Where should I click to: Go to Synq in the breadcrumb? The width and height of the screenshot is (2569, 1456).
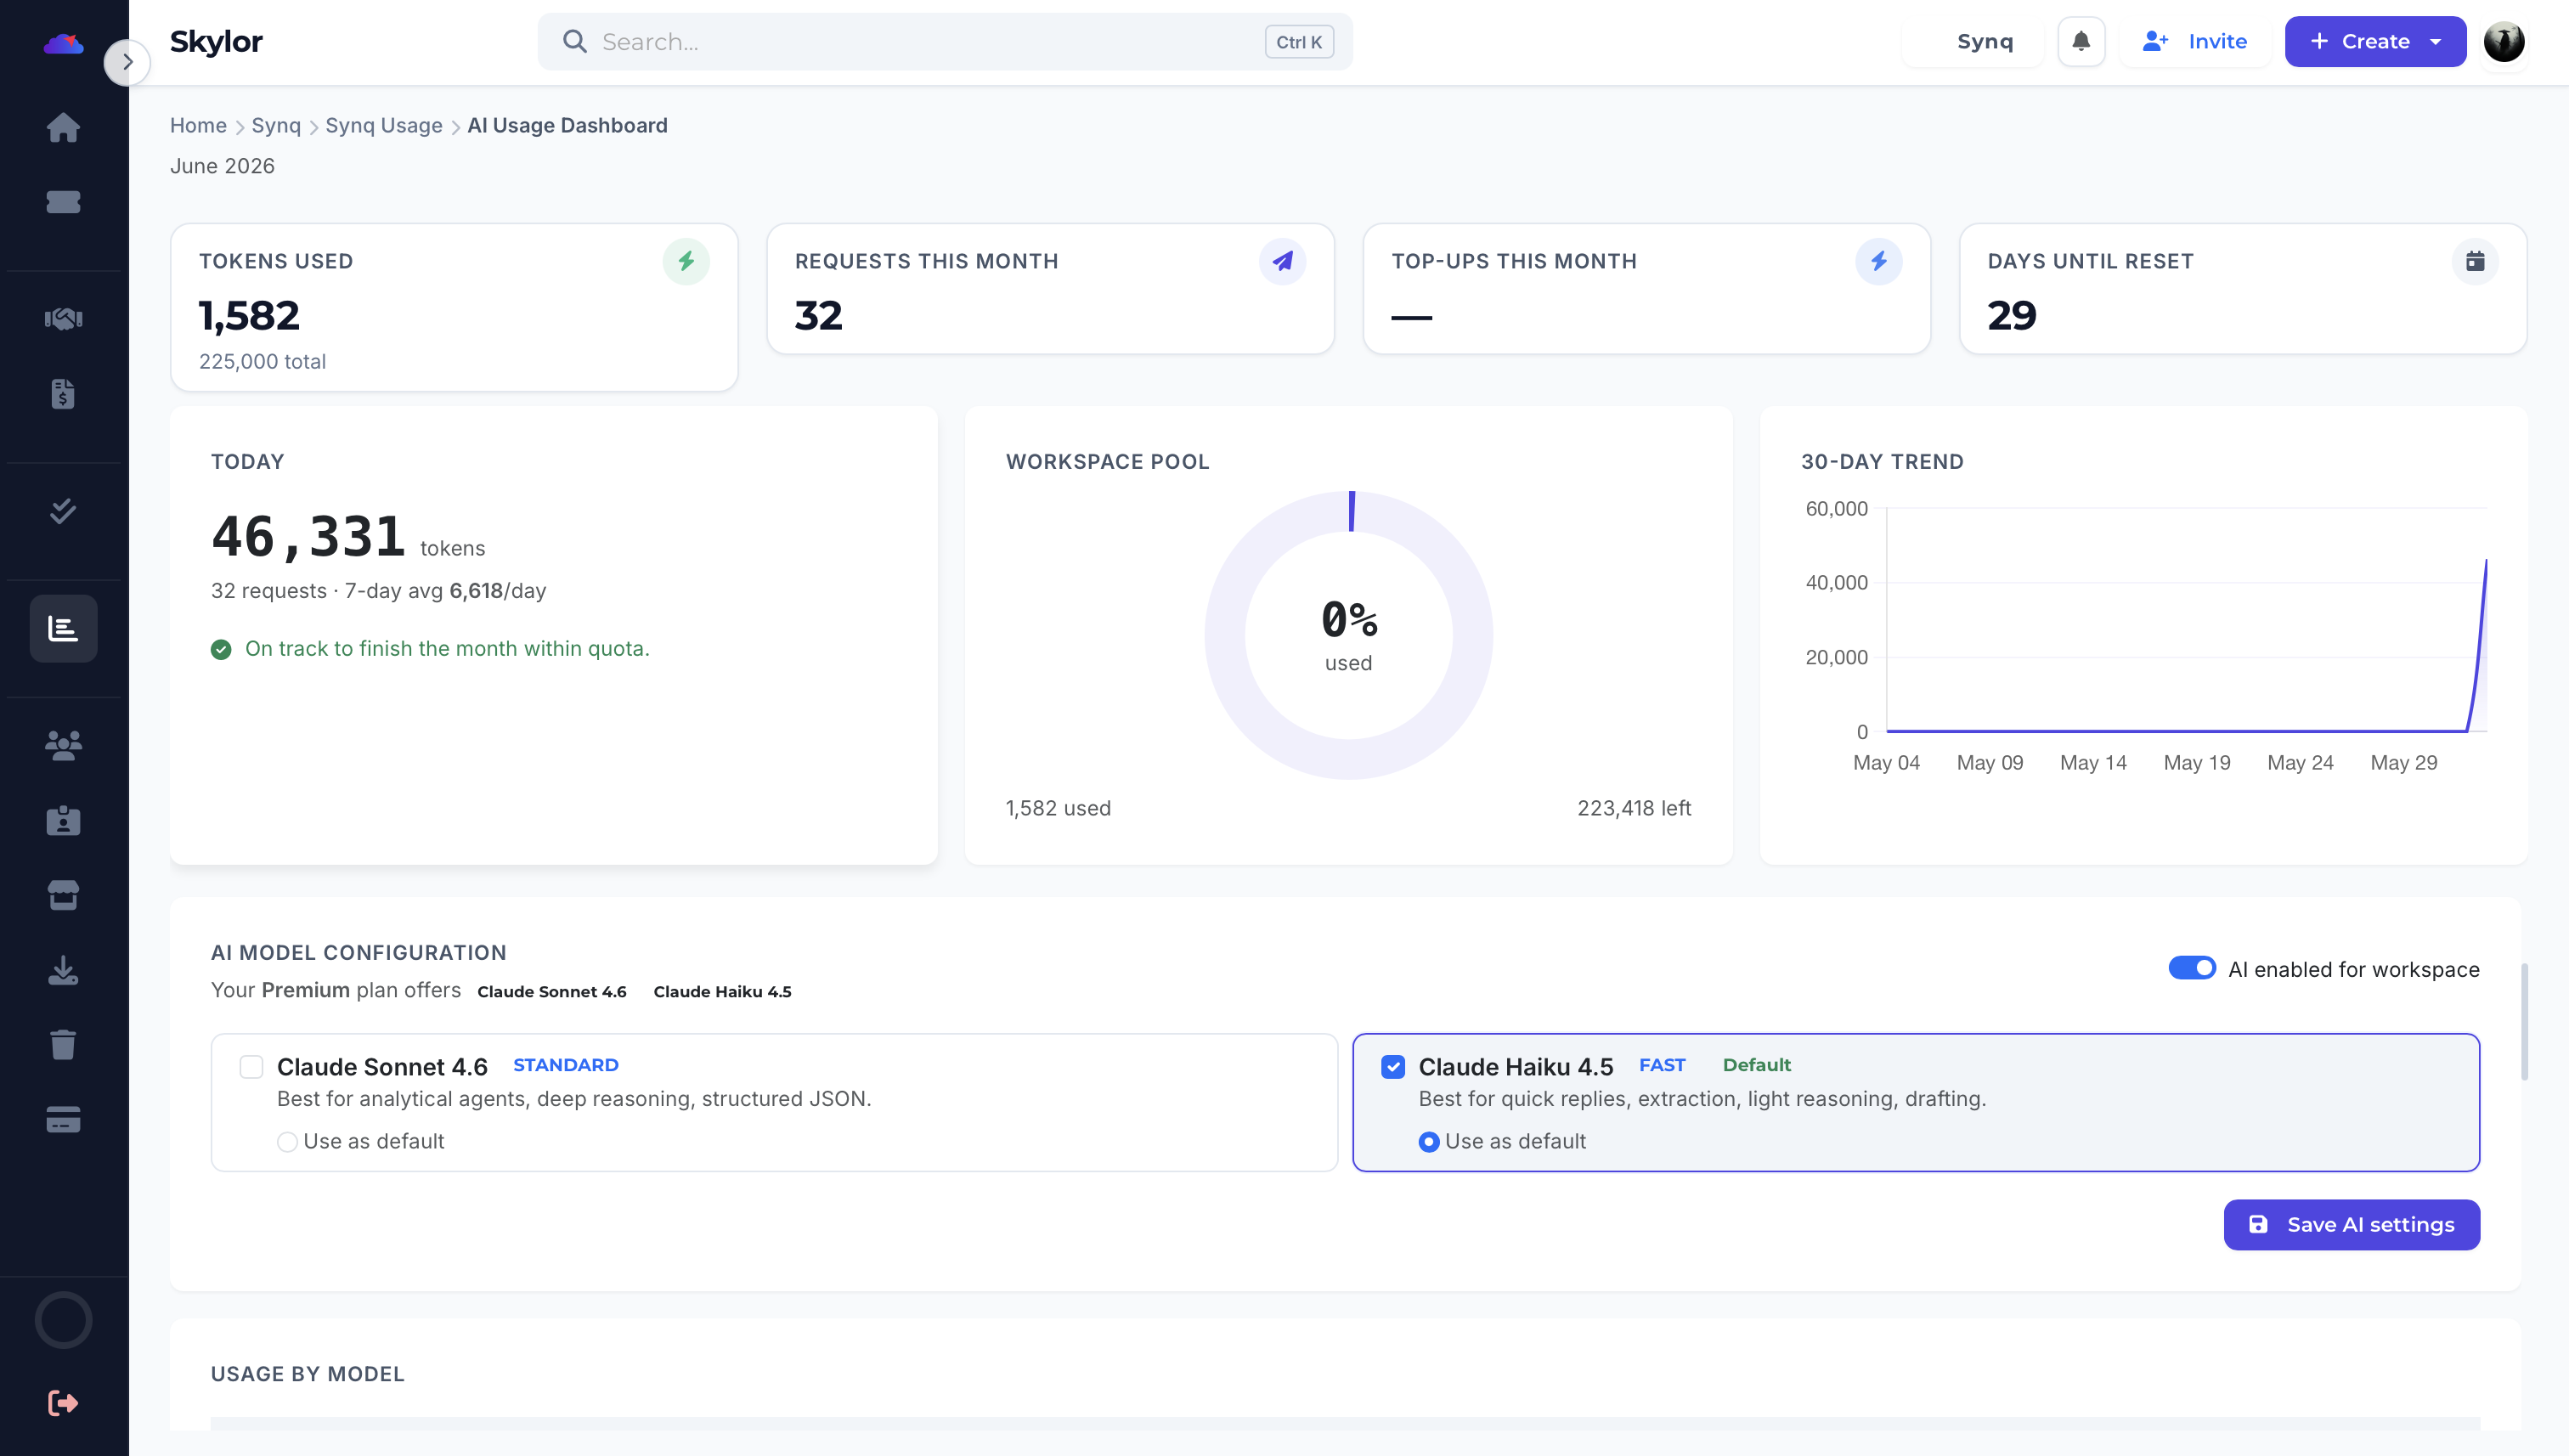tap(276, 125)
